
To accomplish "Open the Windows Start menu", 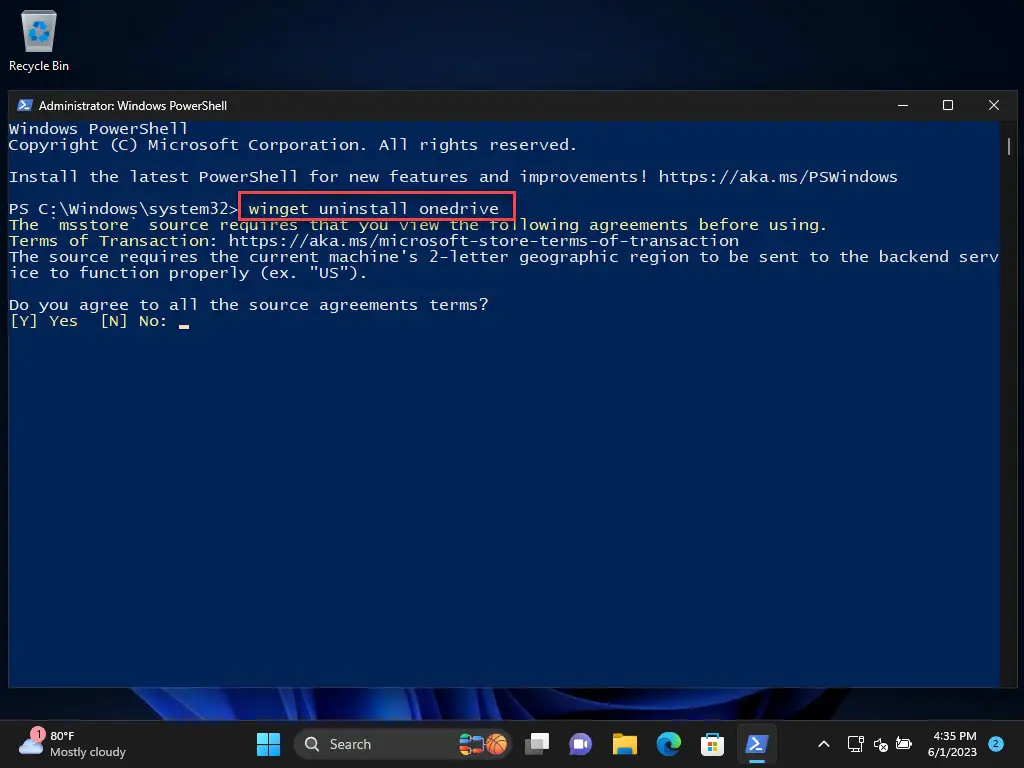I will pos(268,744).
